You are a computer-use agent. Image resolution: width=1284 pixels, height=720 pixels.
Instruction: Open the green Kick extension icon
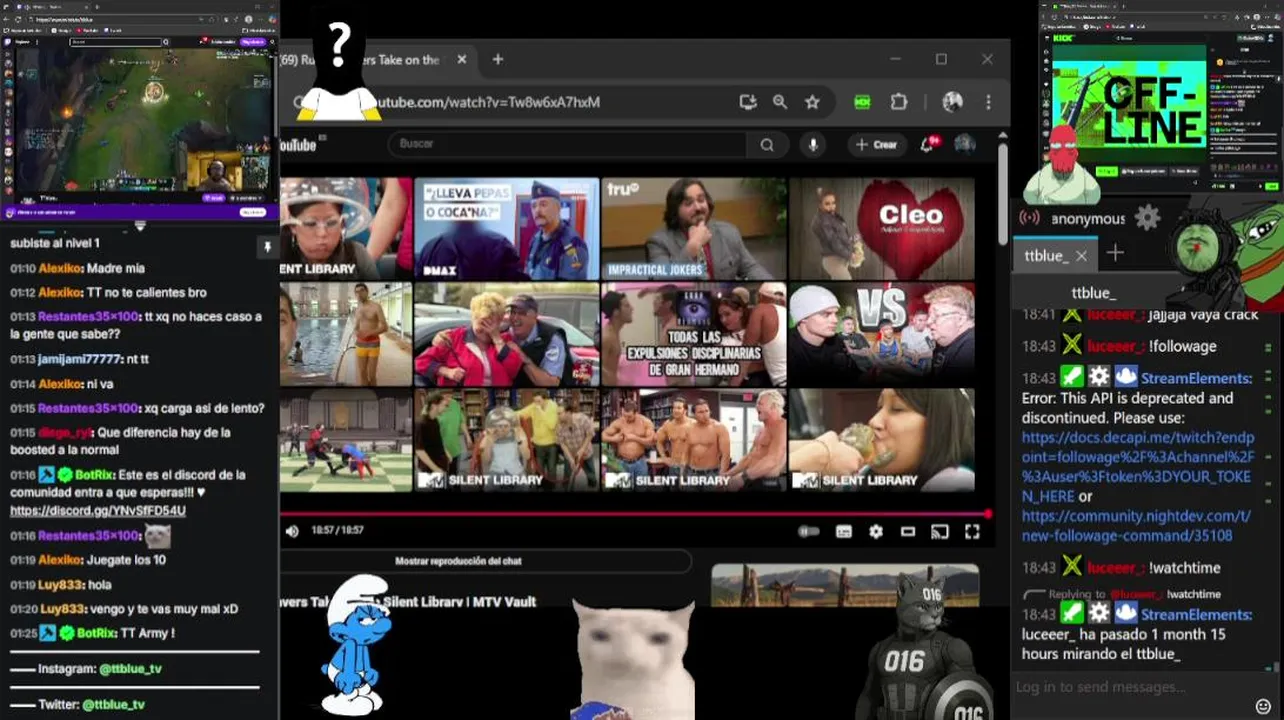(x=862, y=102)
